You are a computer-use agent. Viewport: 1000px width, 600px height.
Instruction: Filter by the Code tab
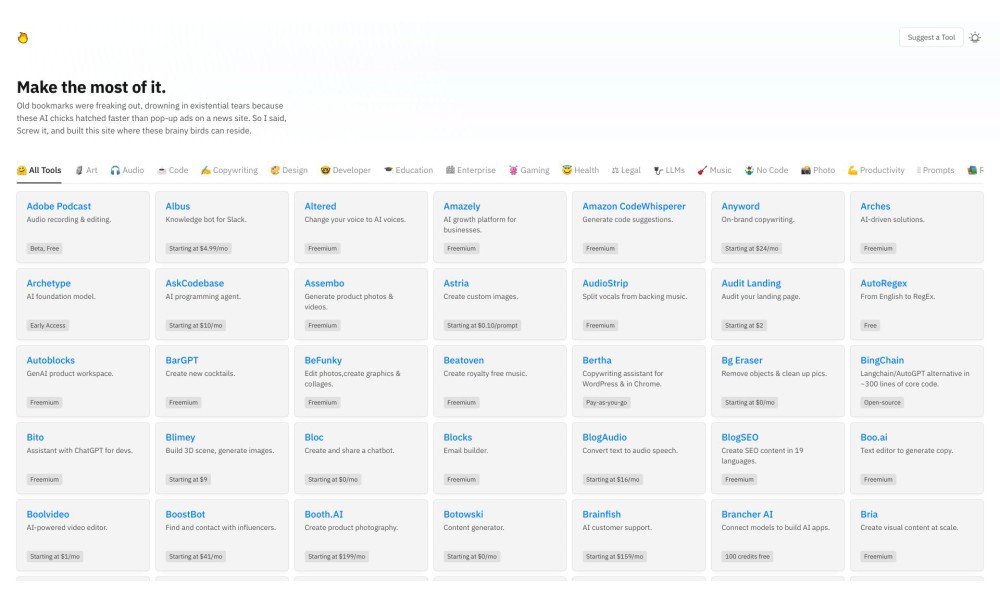(x=172, y=170)
